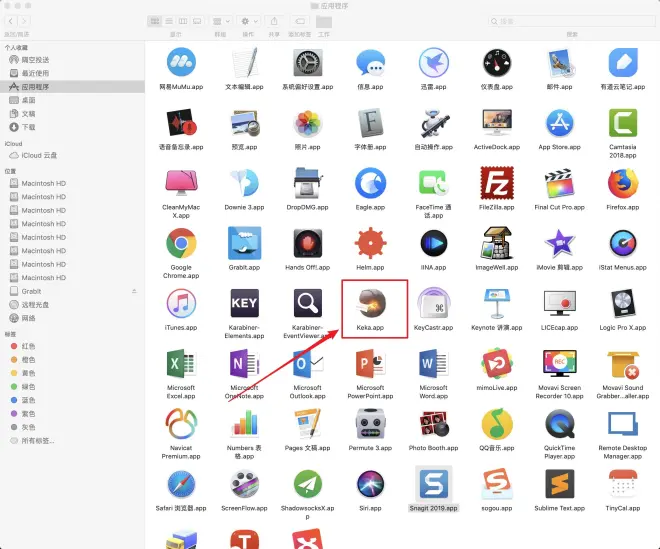Click the Share toolbar button
This screenshot has height=549, width=660.
274,21
